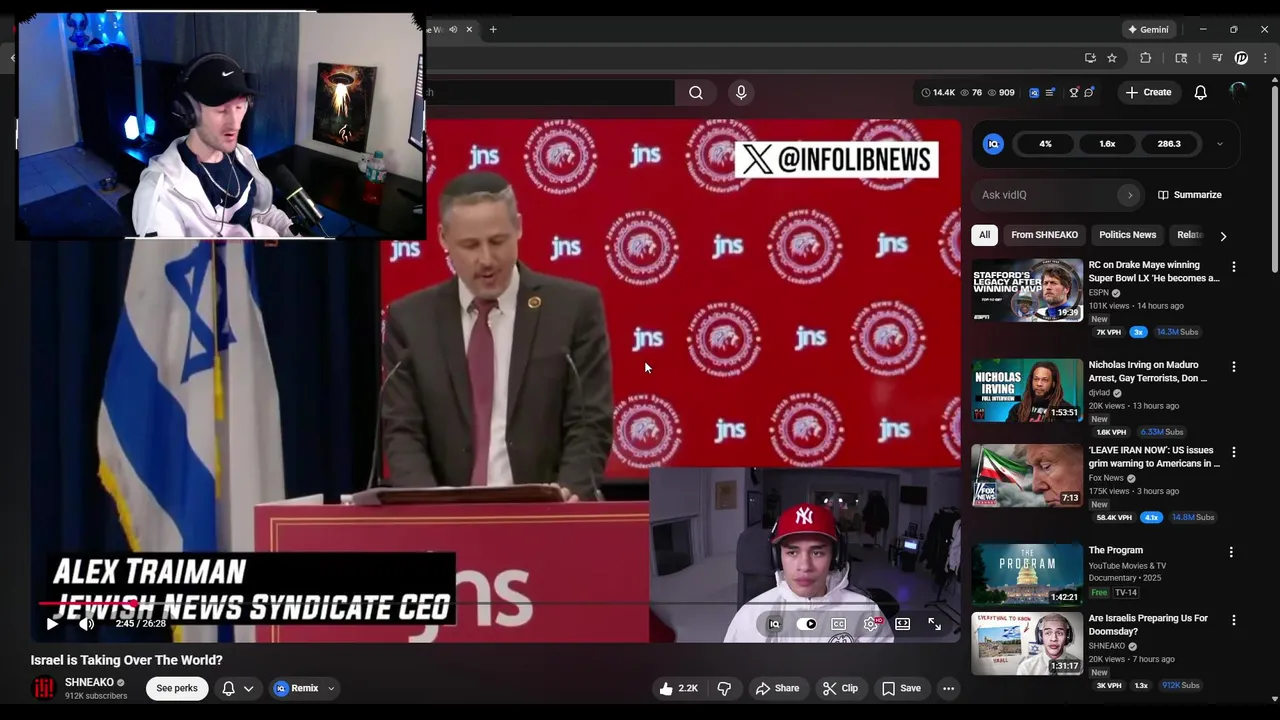Click the vidIQ blue logo in header stats bar
This screenshot has height=720, width=1280.
pyautogui.click(x=1034, y=93)
